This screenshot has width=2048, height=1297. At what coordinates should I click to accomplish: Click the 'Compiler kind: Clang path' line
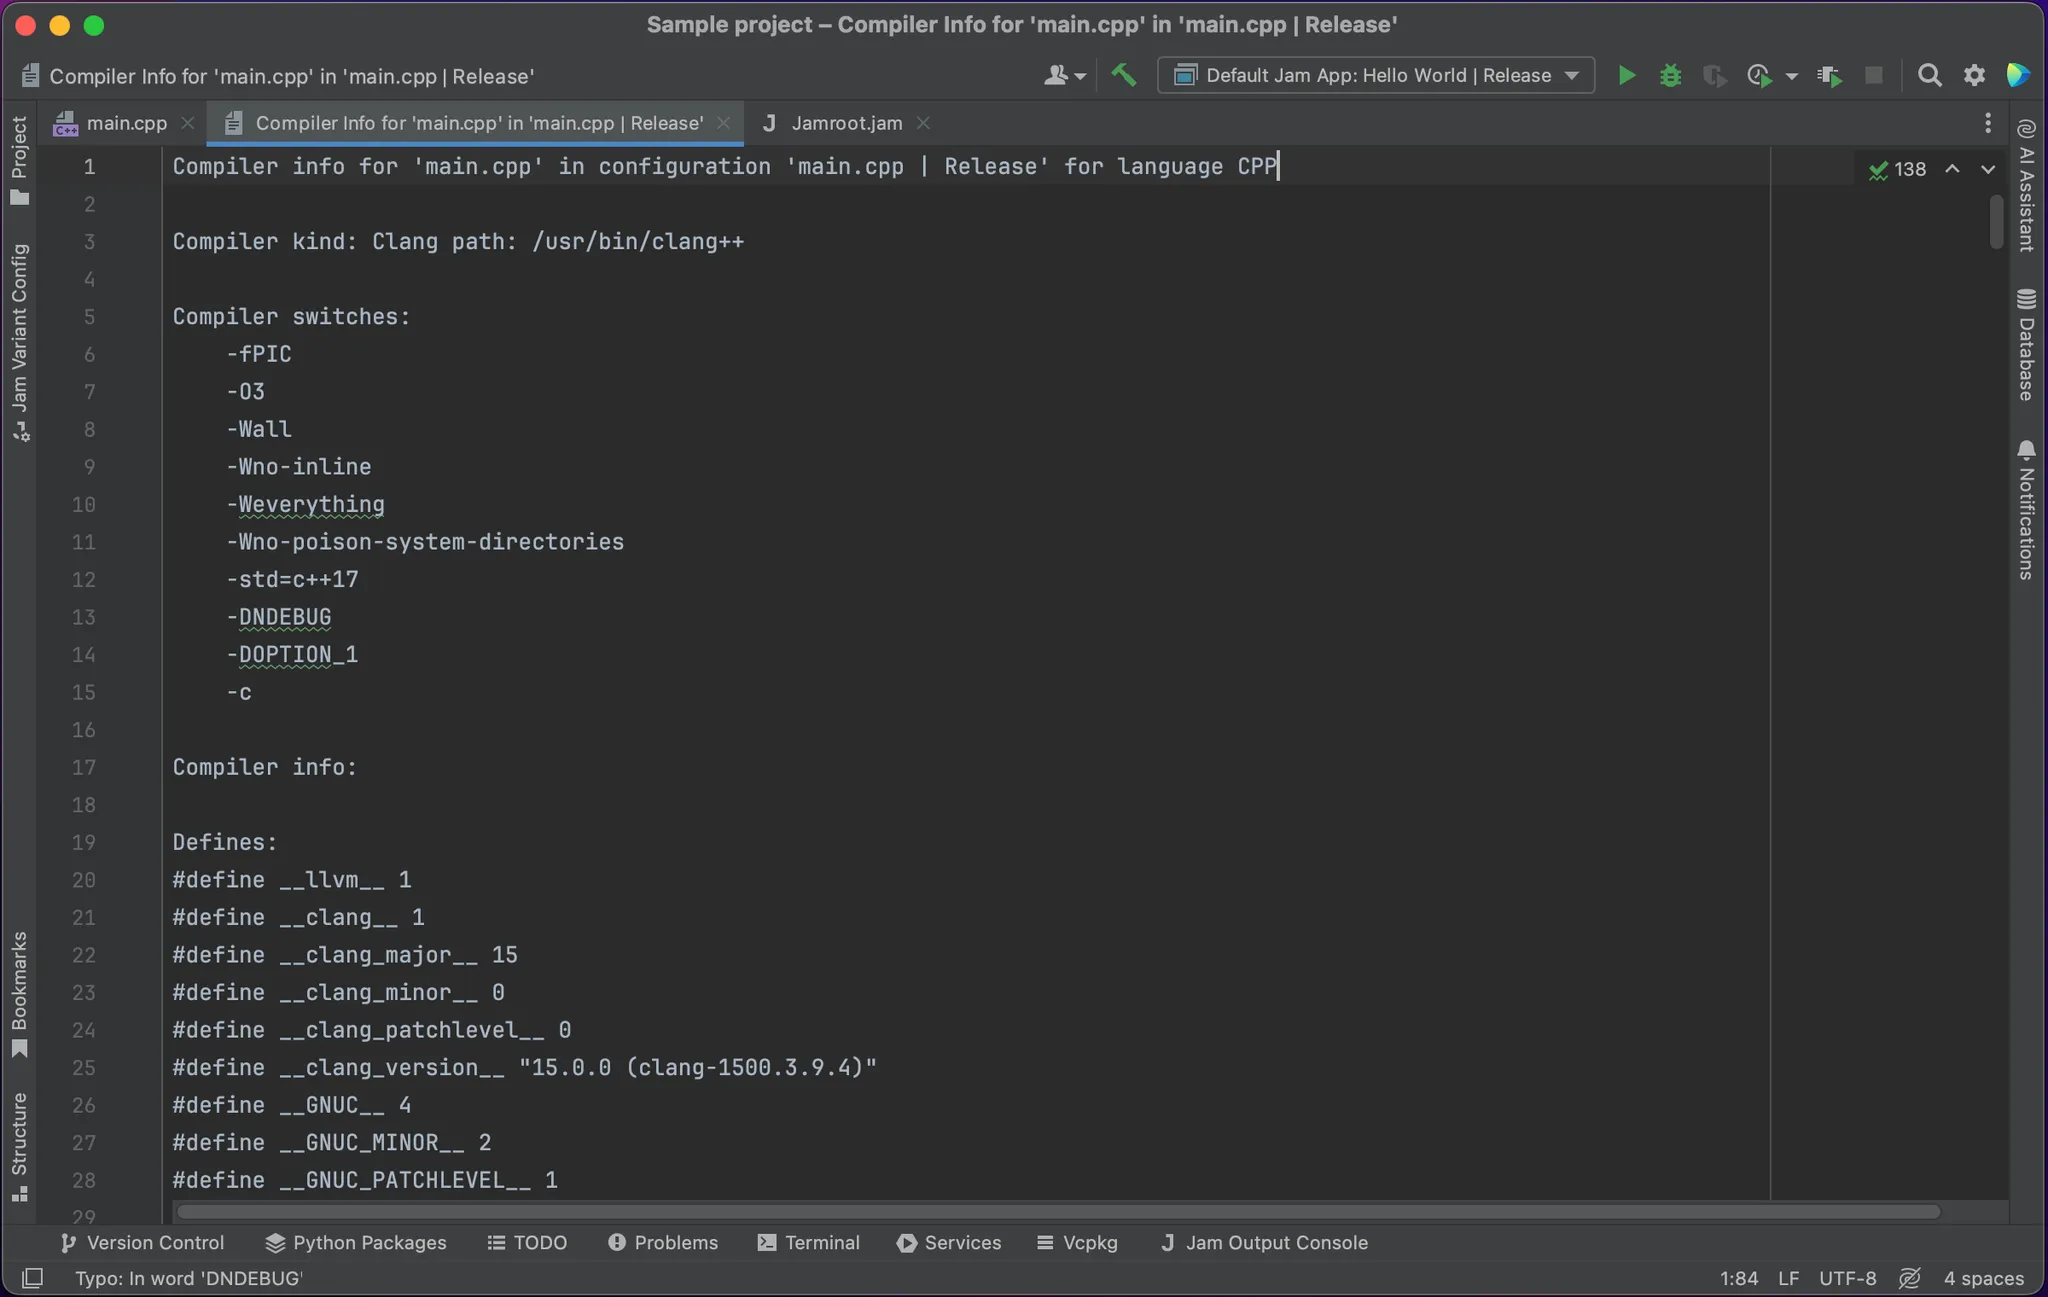point(458,242)
